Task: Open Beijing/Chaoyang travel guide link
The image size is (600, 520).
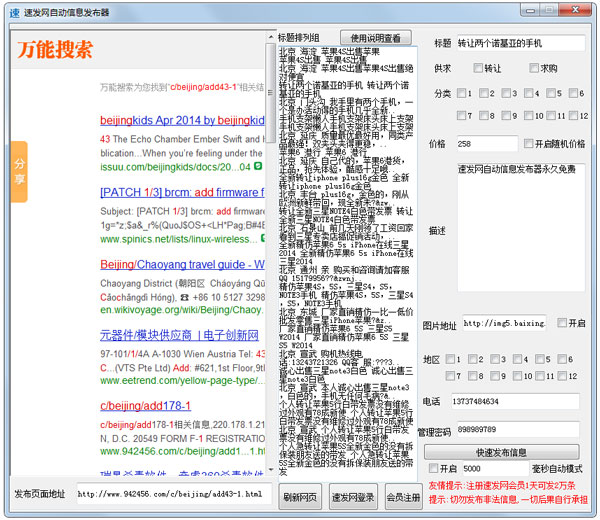Action: coord(182,264)
